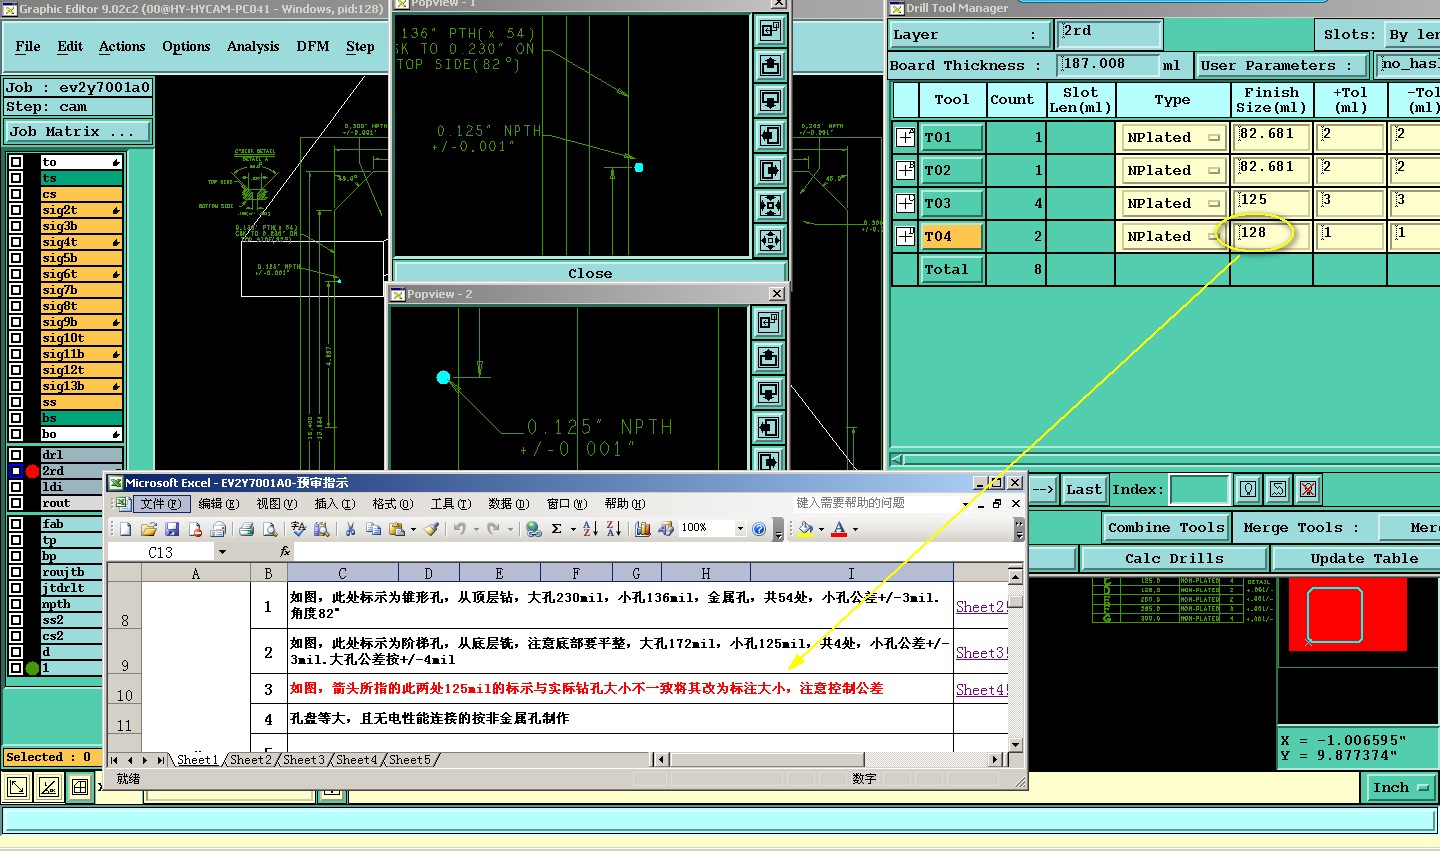Click the Font Color A icon
Viewport: 1440px width, 851px height.
point(839,529)
